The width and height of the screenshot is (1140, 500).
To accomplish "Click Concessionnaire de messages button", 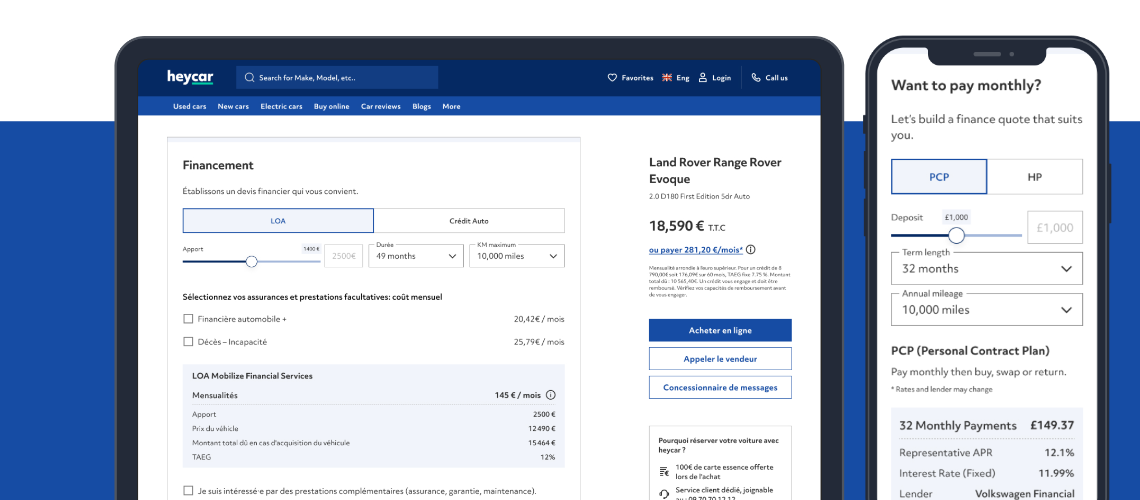I will click(x=720, y=387).
